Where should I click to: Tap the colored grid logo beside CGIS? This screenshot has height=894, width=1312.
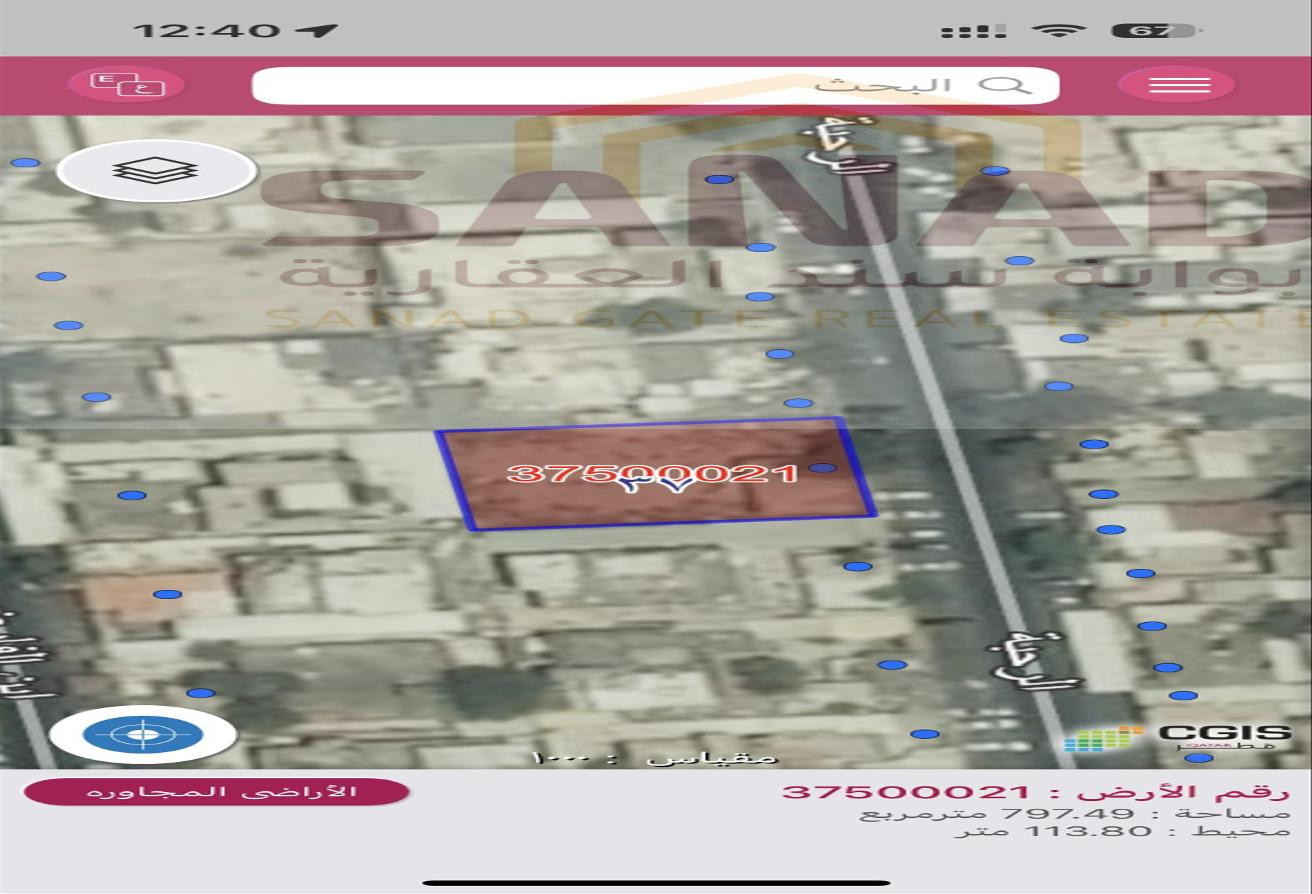point(1104,739)
